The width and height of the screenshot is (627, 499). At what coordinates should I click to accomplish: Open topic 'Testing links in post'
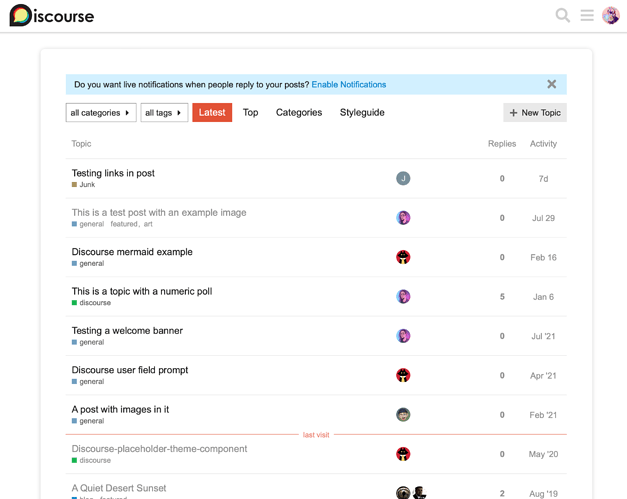click(113, 173)
